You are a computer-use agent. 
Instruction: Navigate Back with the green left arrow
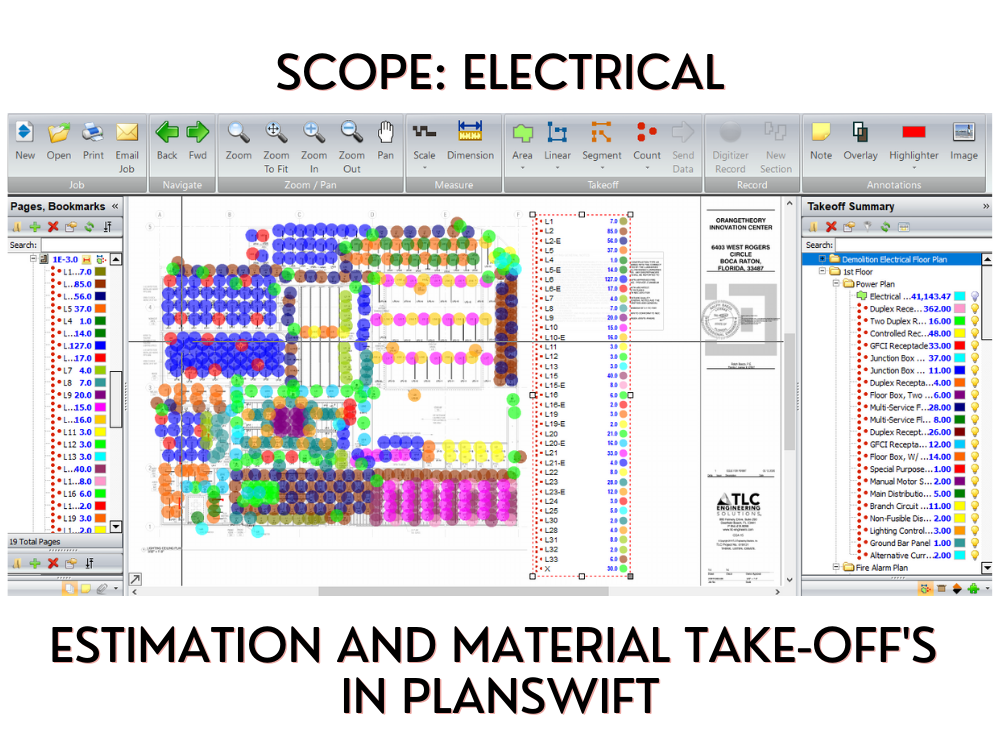(167, 132)
